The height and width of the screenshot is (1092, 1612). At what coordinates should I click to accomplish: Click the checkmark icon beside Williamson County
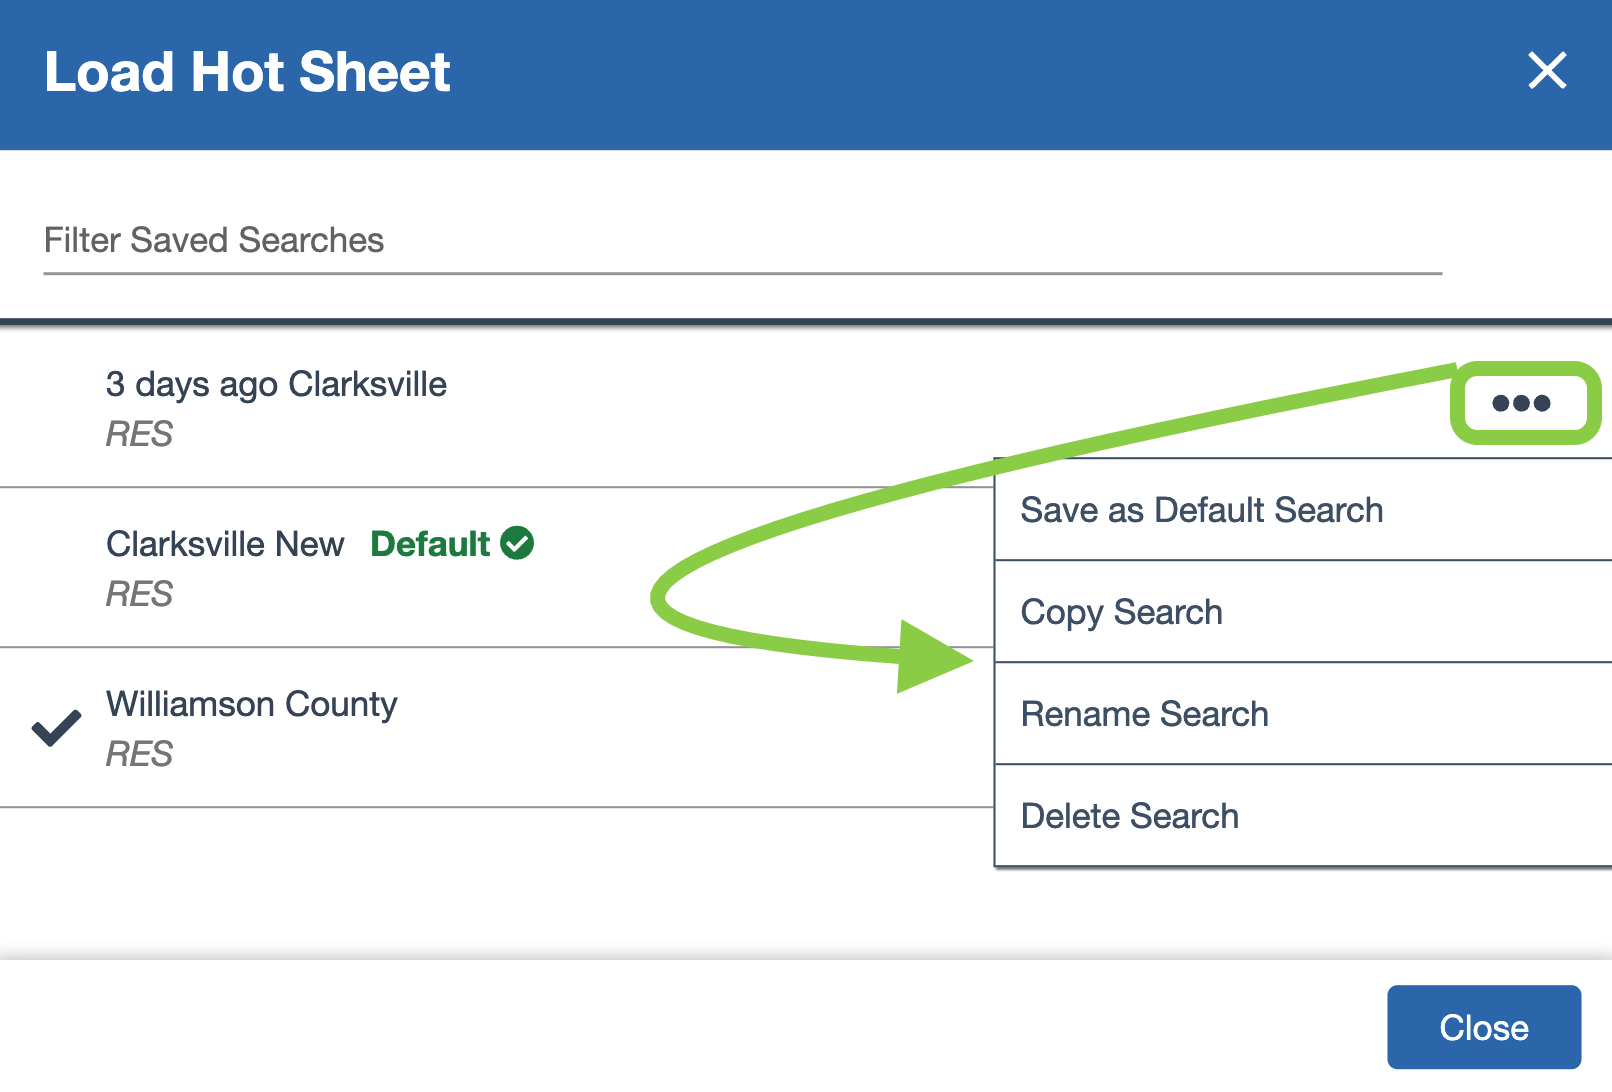point(56,728)
